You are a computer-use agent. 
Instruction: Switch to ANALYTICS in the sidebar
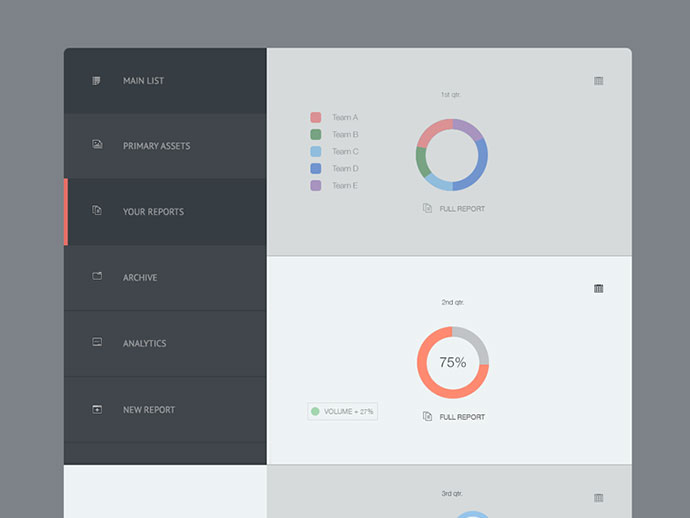[165, 343]
